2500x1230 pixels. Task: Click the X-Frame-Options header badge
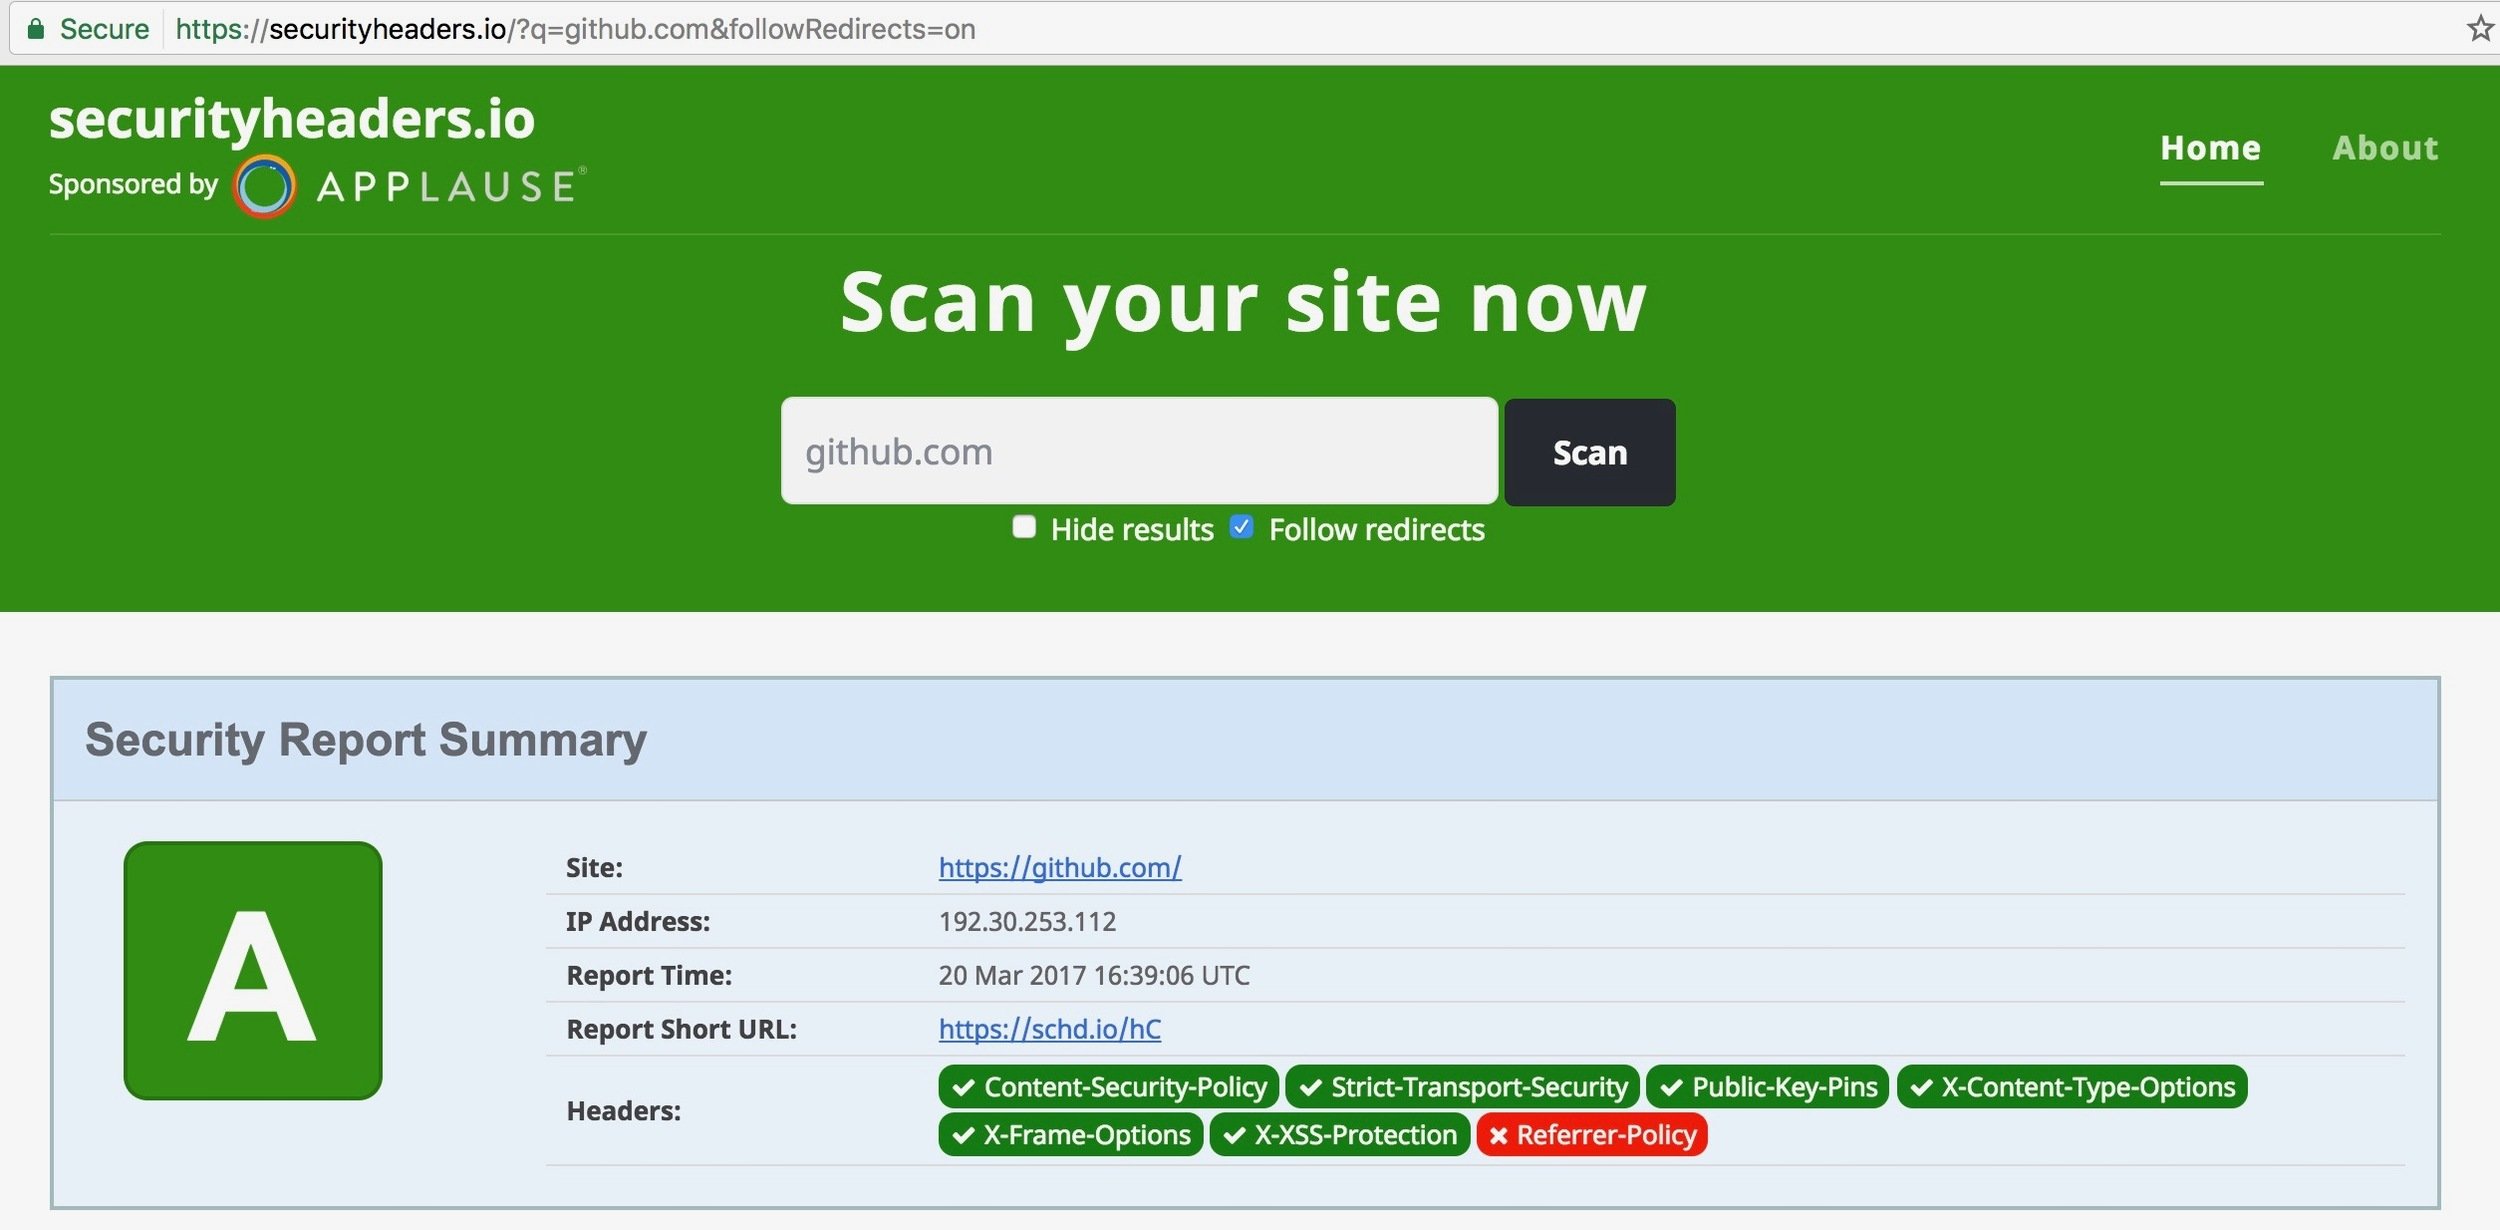pos(1070,1135)
